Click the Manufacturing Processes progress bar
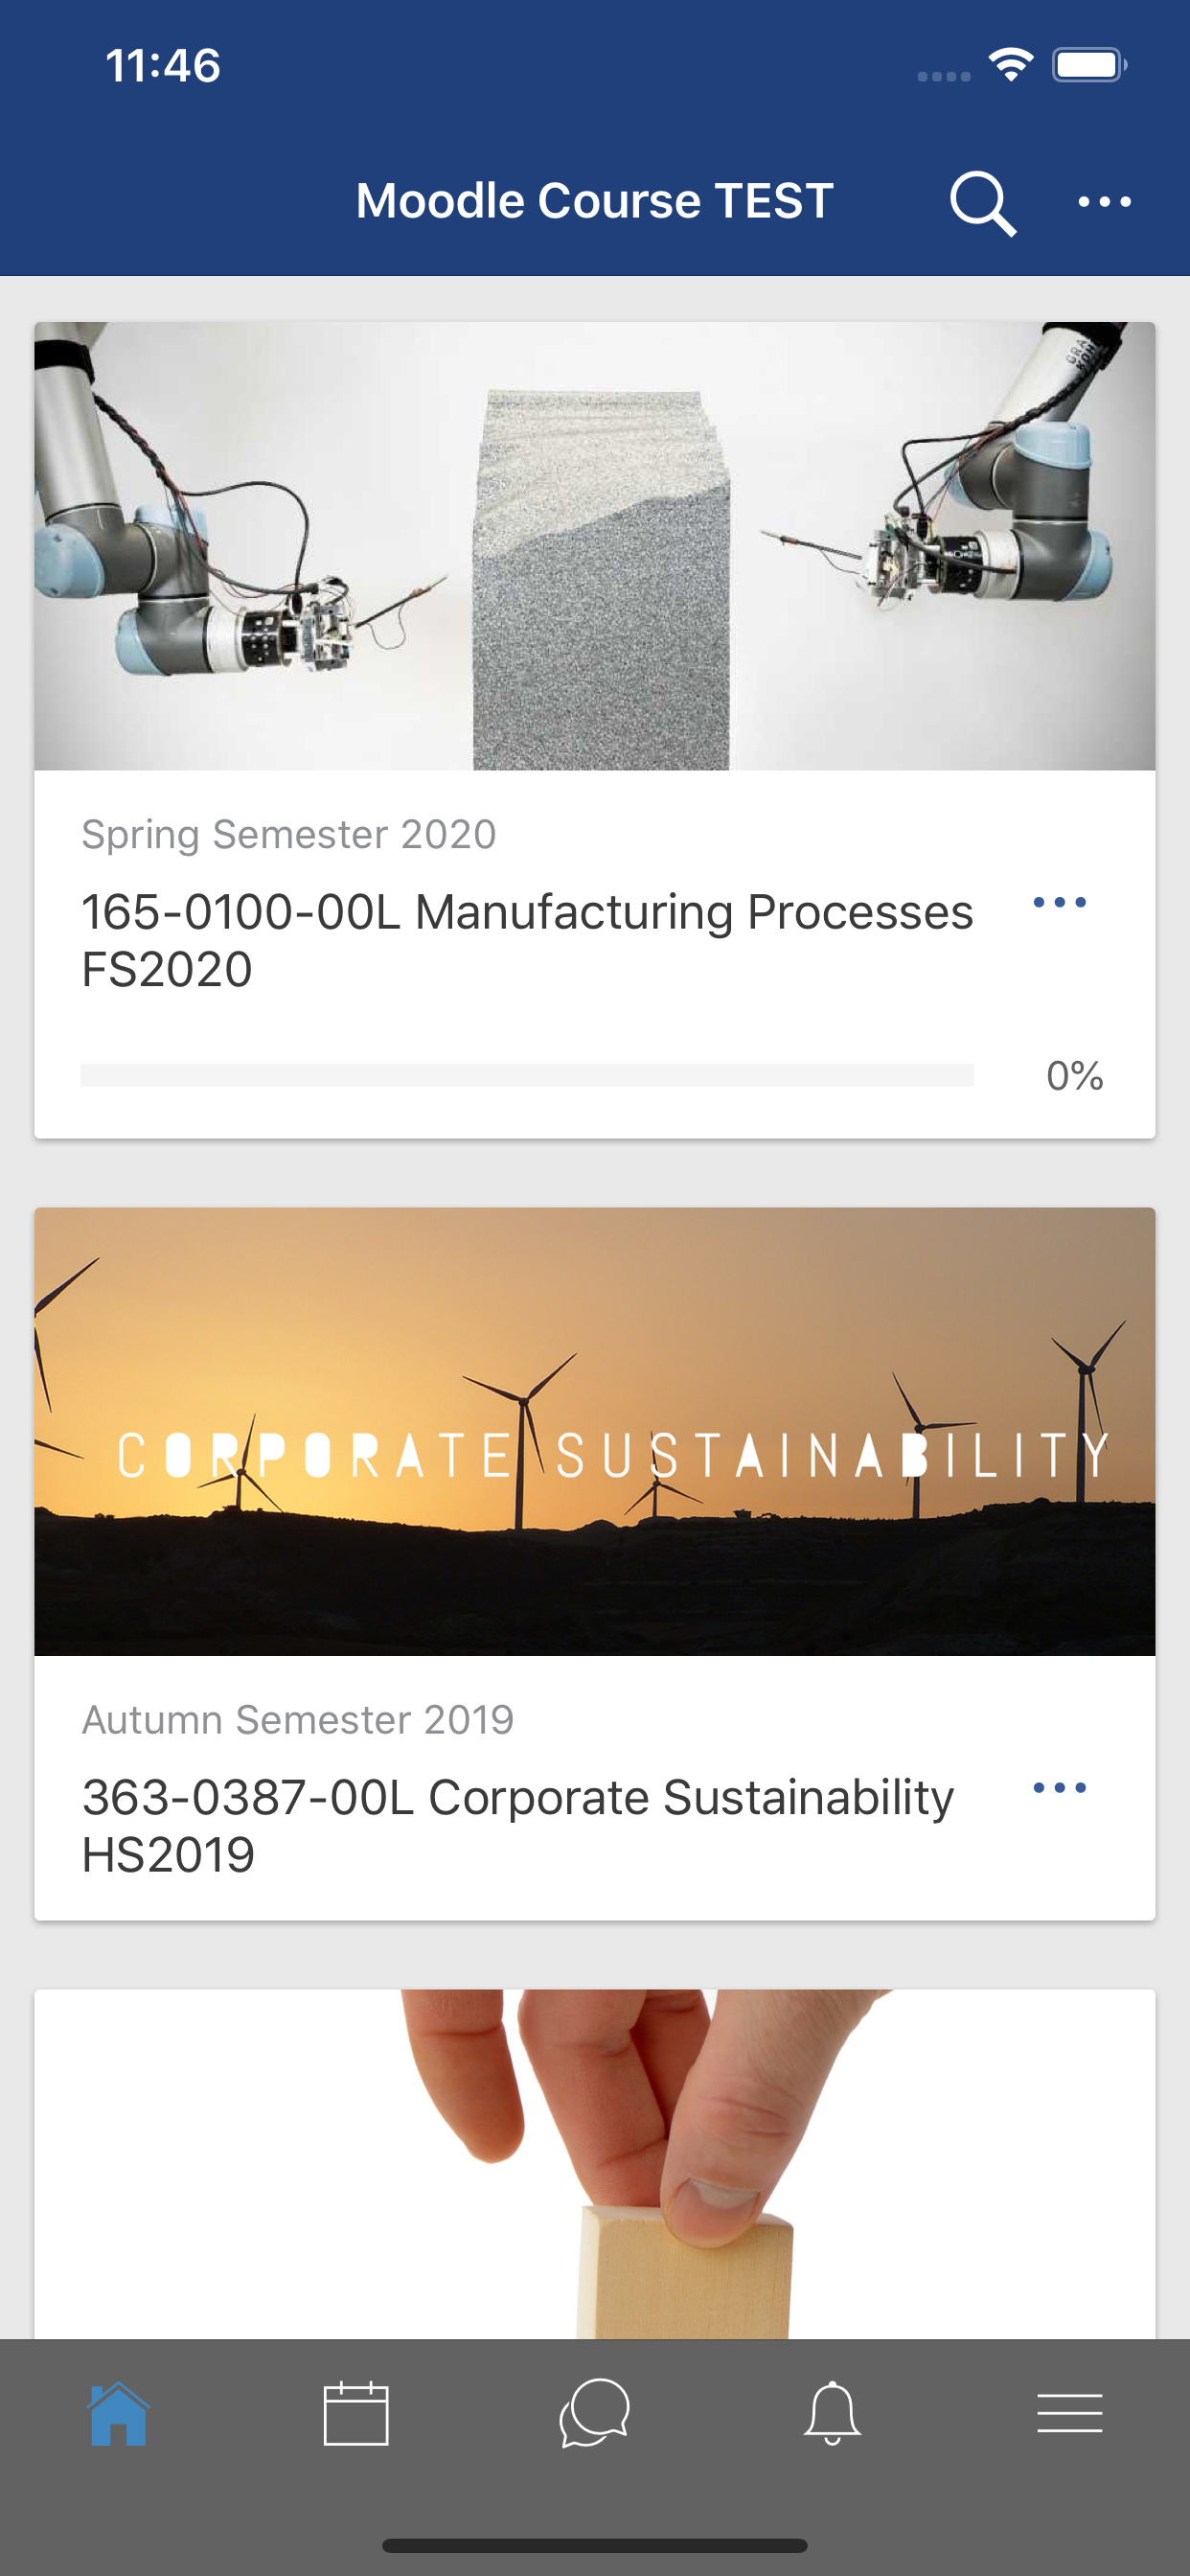 coord(527,1075)
